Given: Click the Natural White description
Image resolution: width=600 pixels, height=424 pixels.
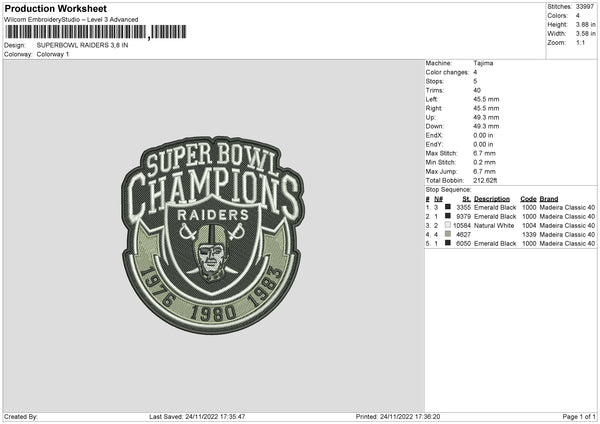Looking at the screenshot, I should (x=494, y=226).
